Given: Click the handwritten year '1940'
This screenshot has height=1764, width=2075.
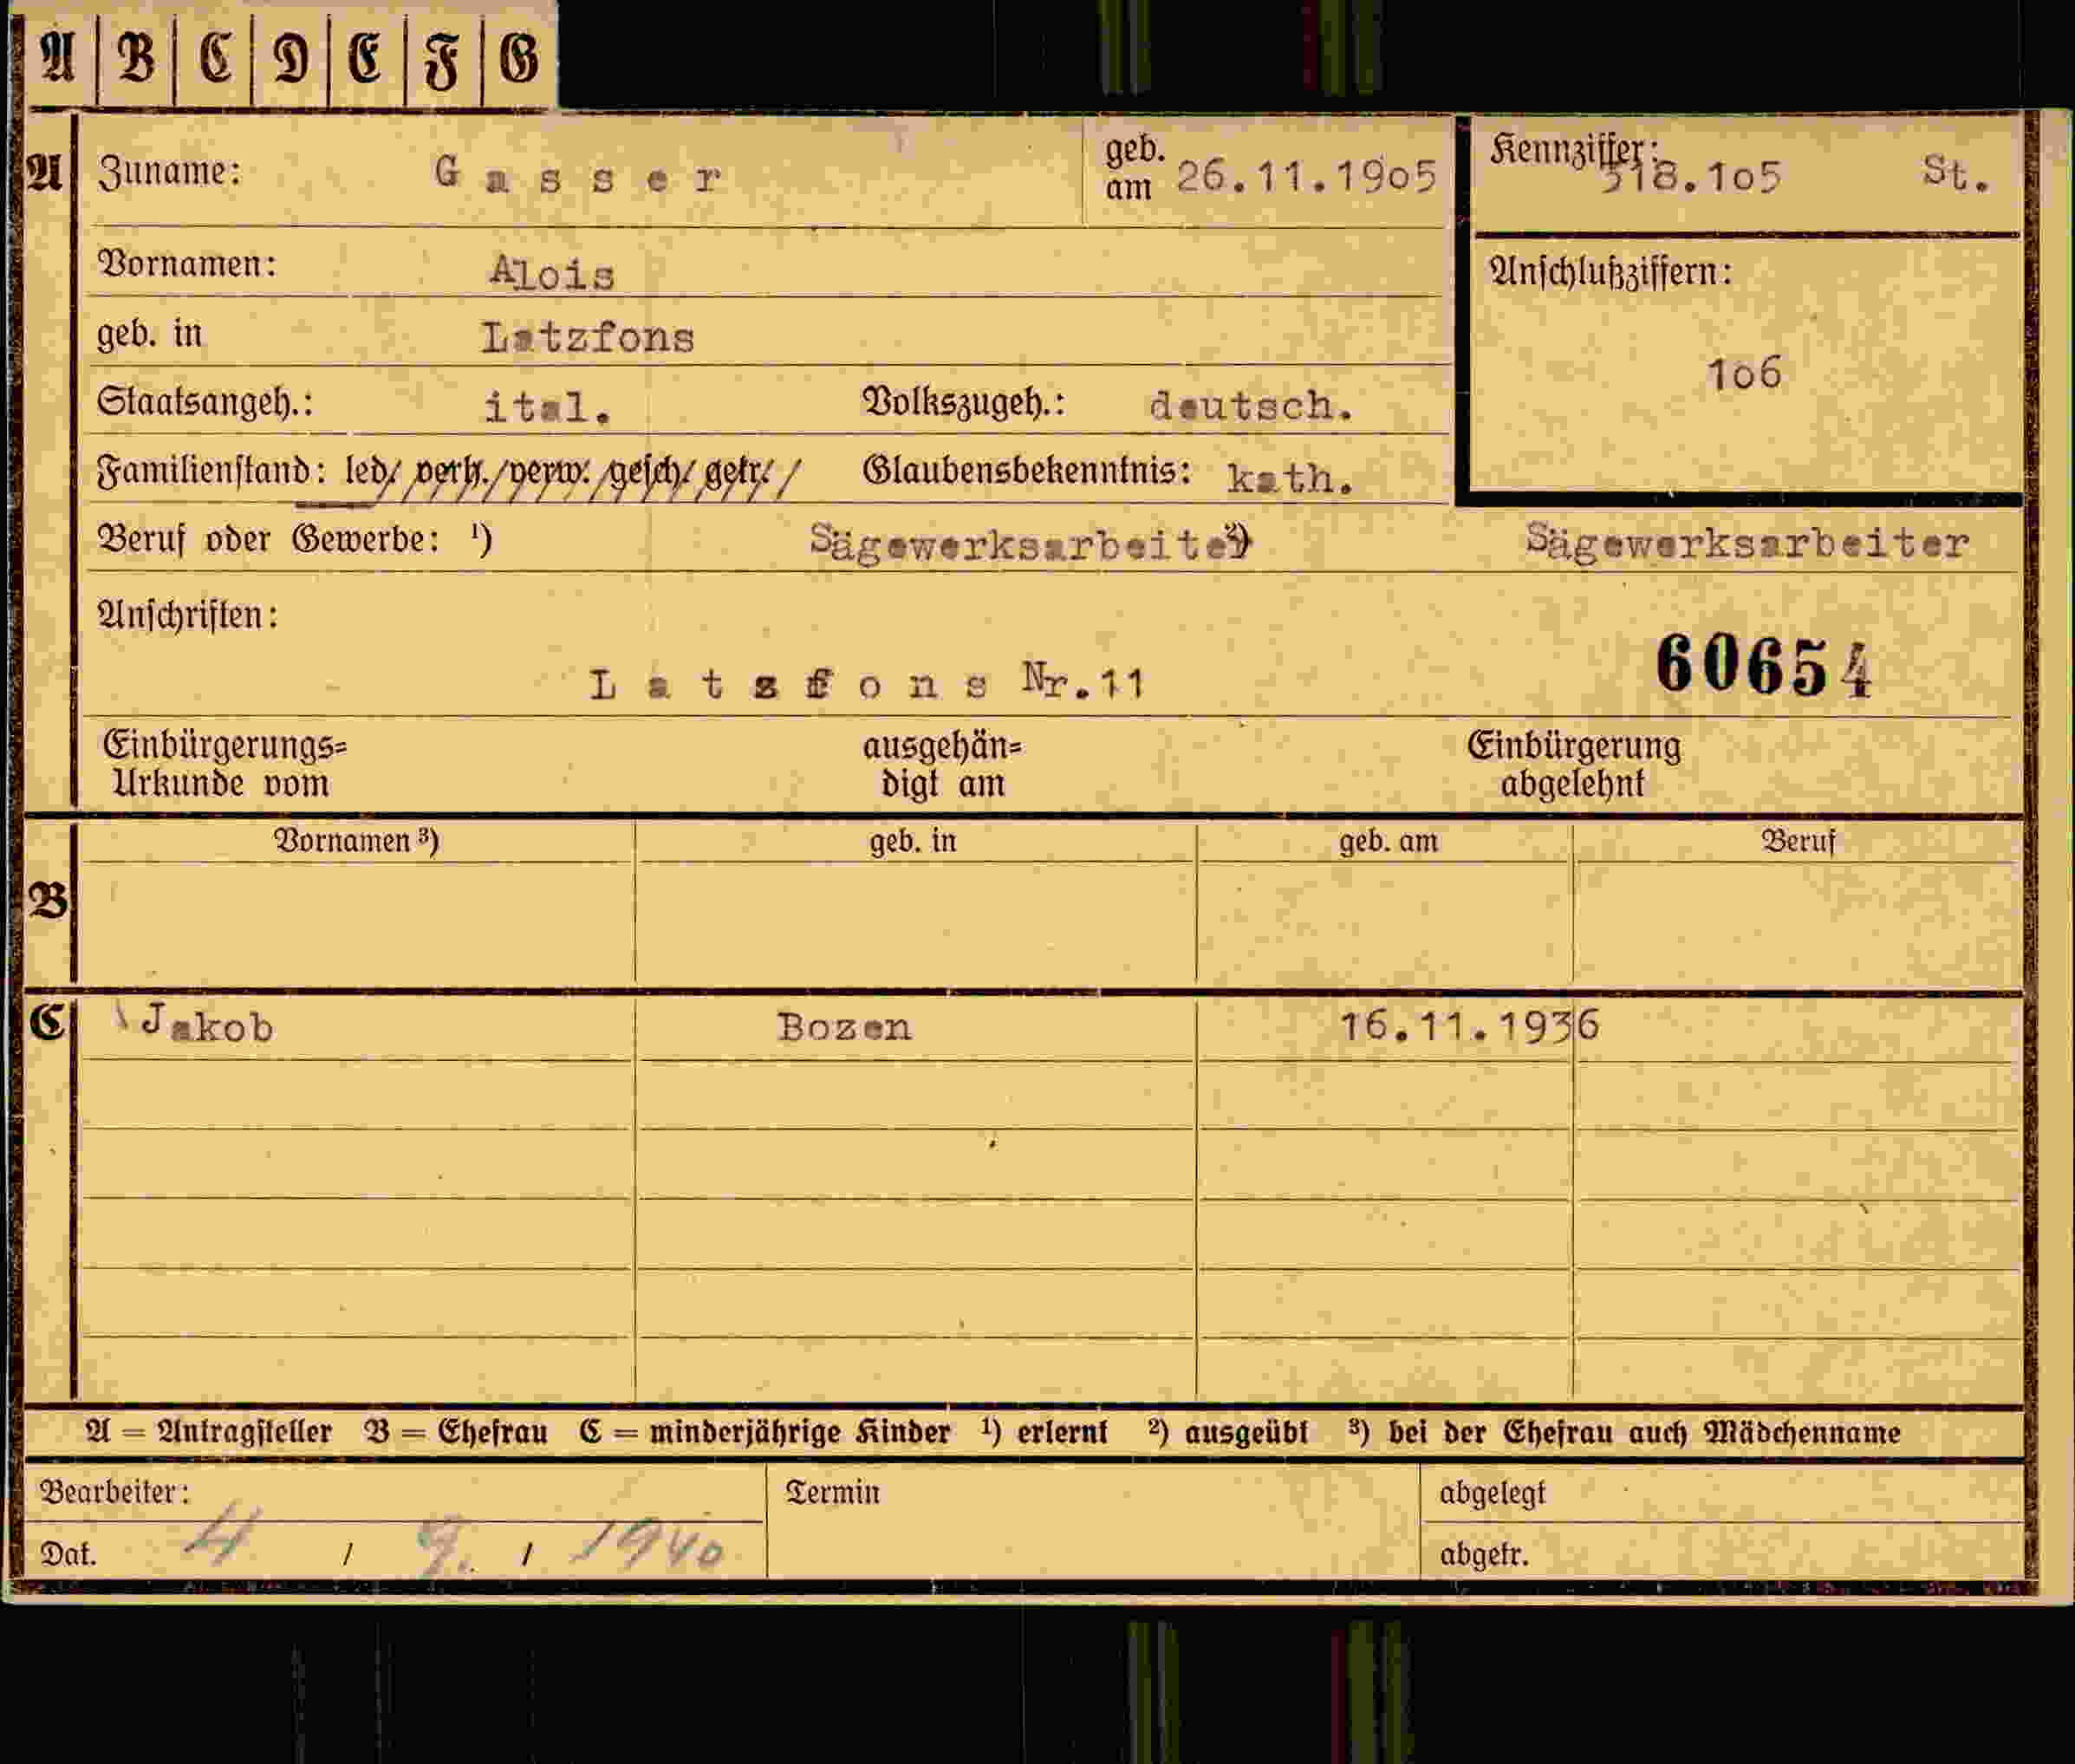Looking at the screenshot, I should click(648, 1545).
